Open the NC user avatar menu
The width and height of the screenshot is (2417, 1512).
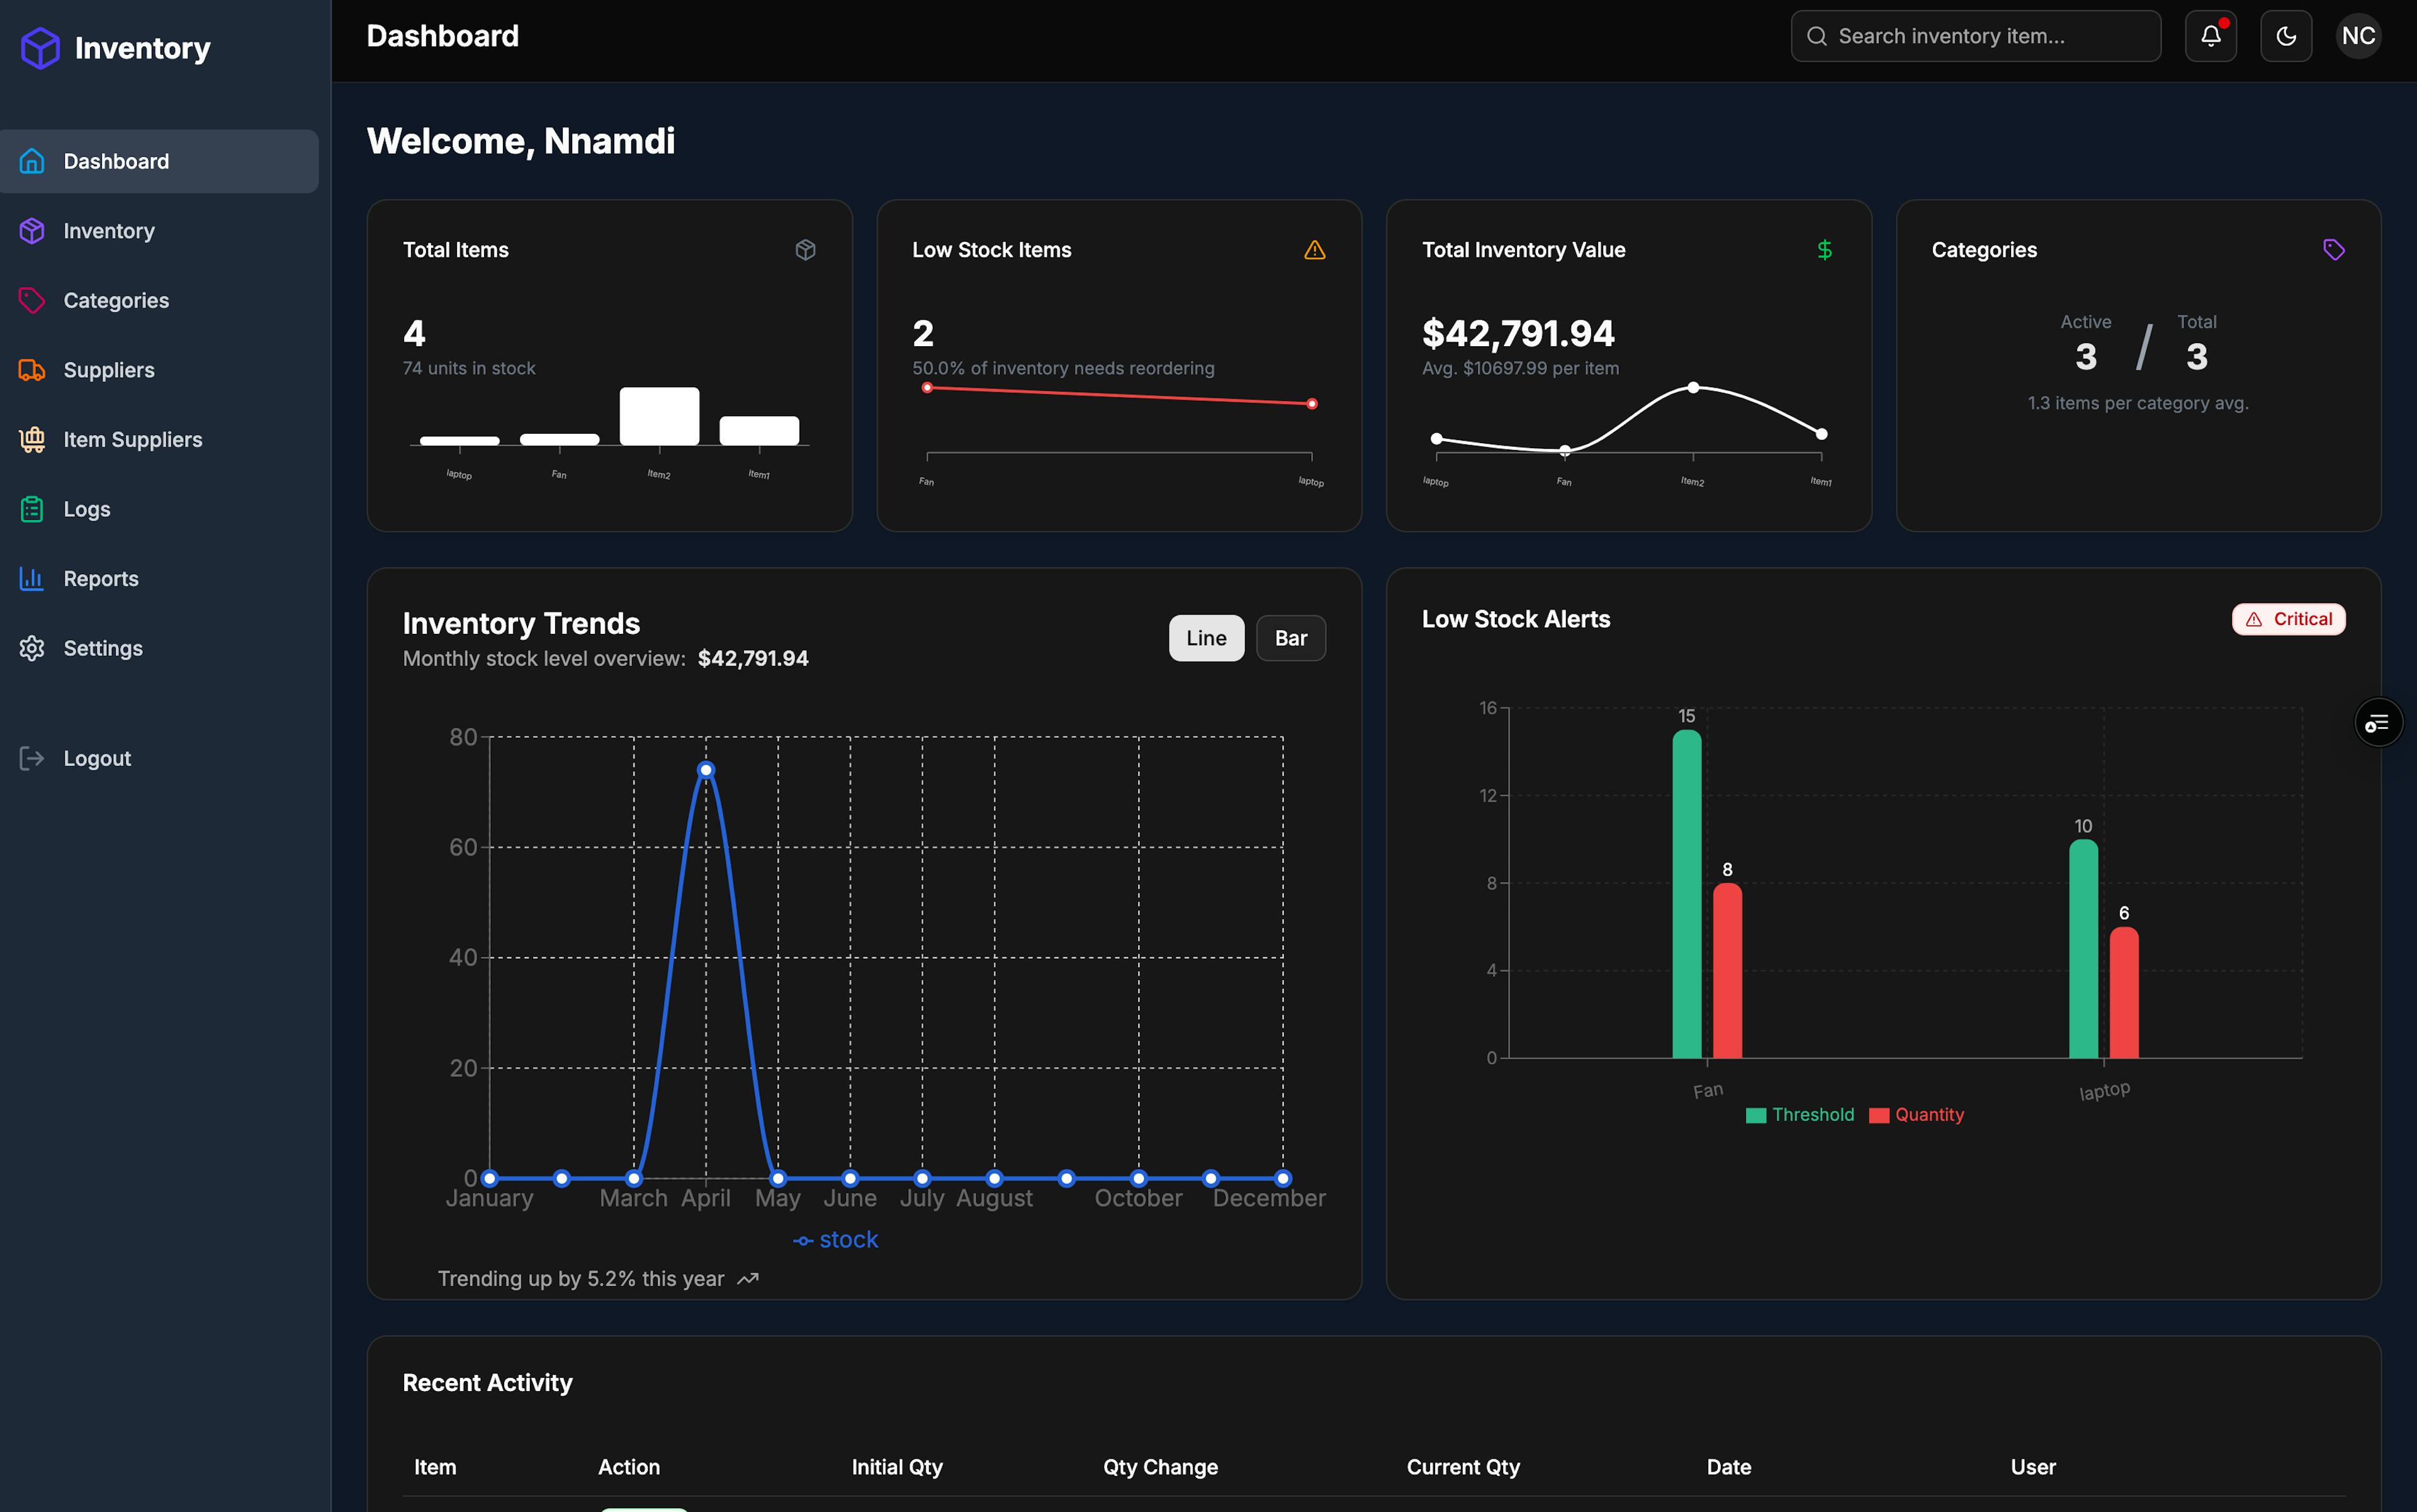click(2358, 36)
